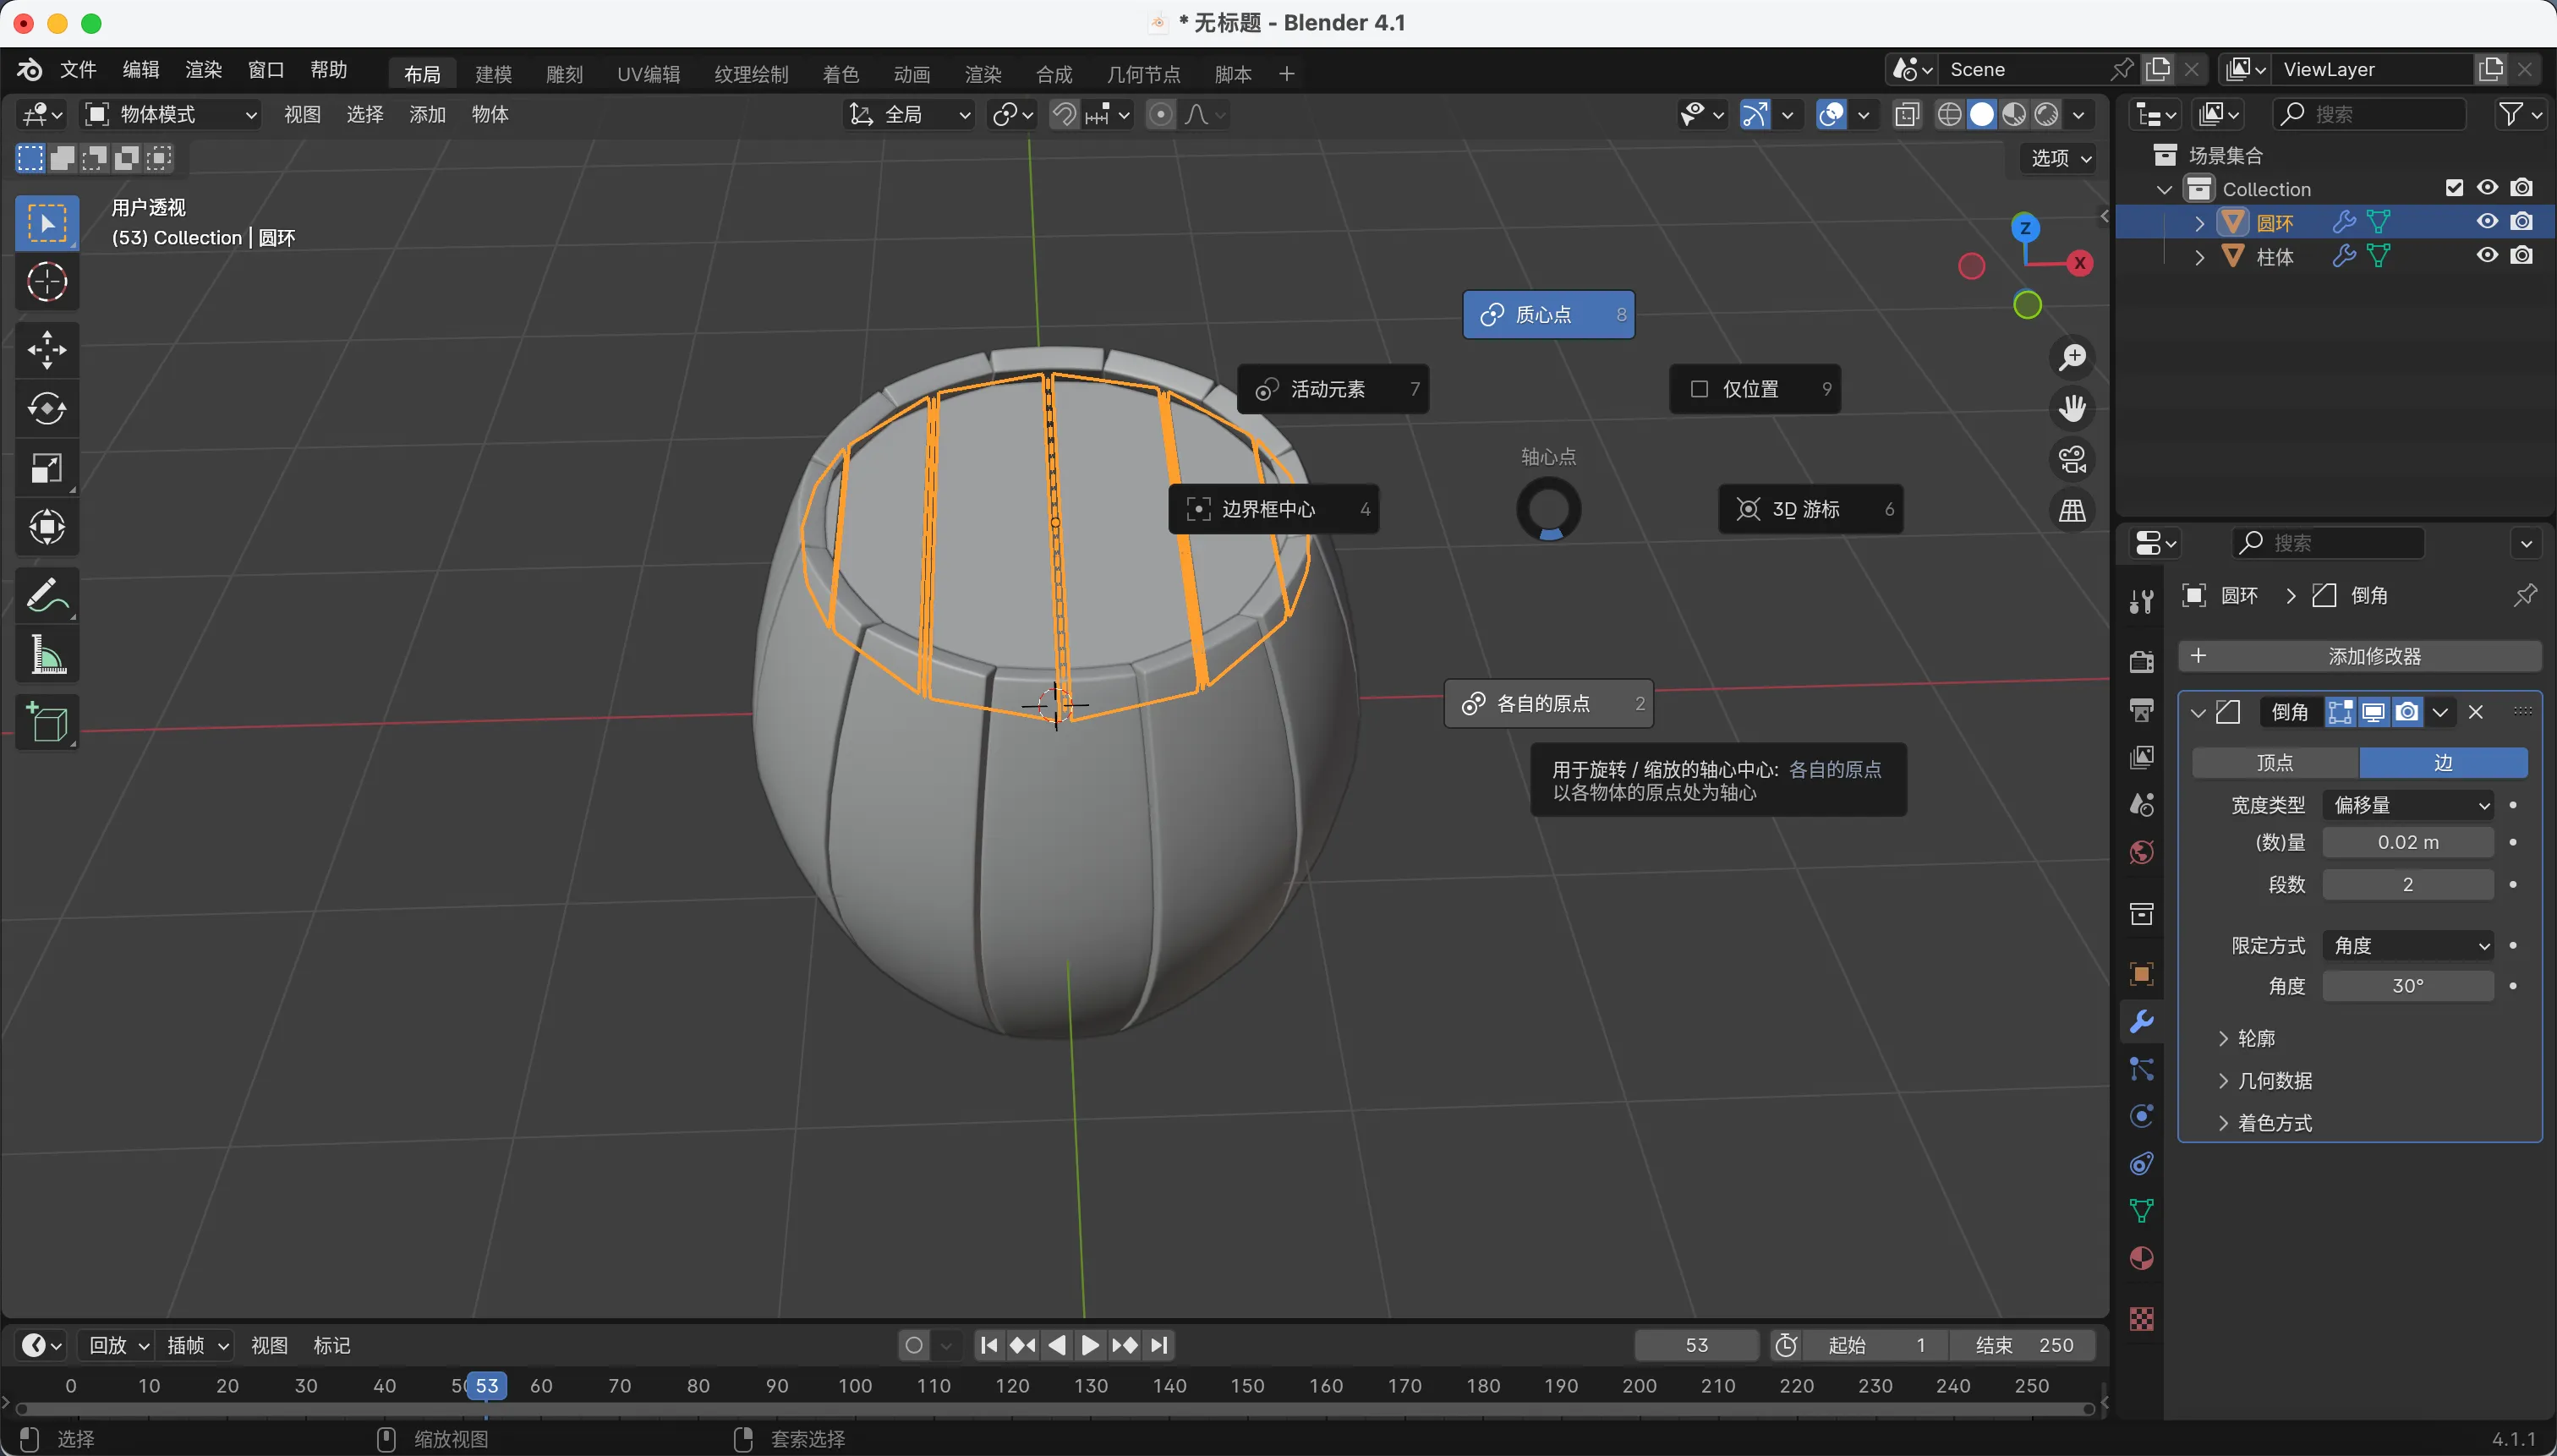Toggle camera view button in viewport

2072,460
